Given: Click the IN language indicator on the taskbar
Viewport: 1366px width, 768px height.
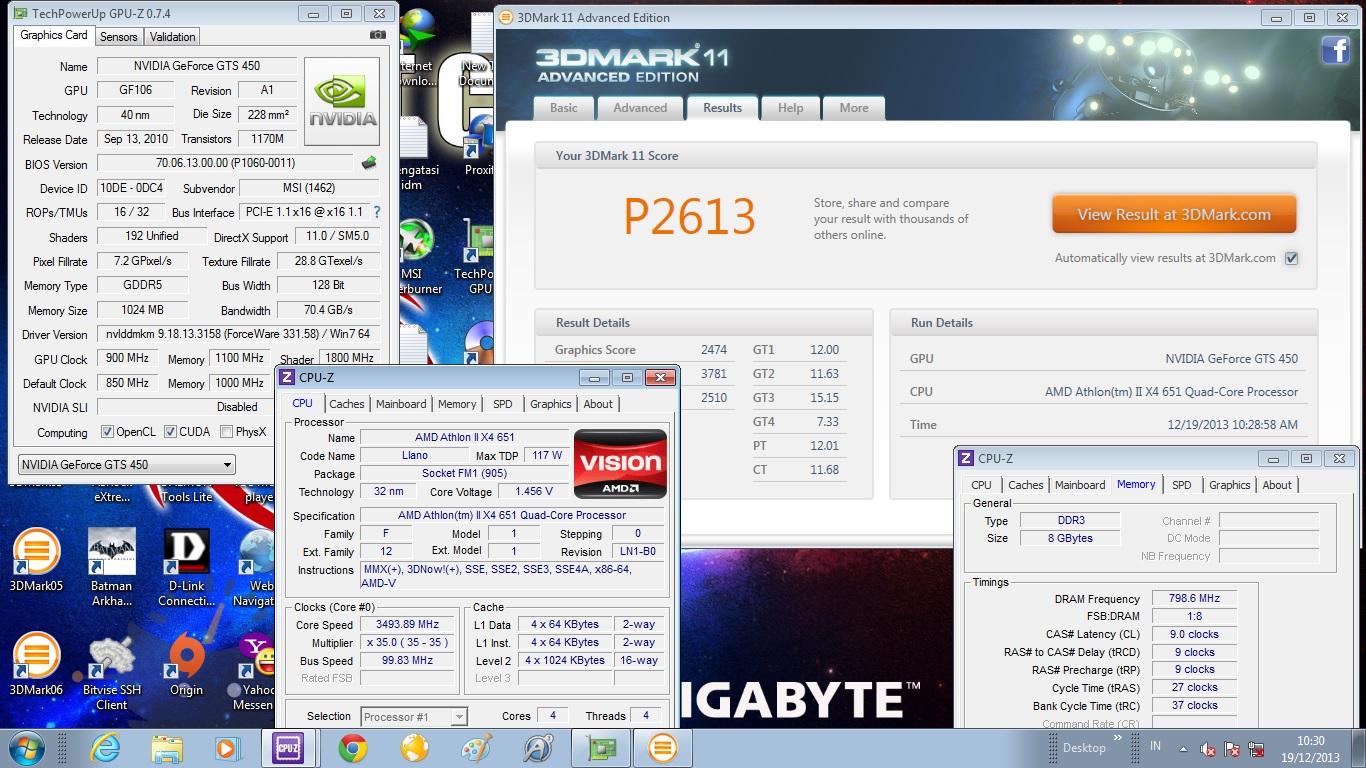Looking at the screenshot, I should (1155, 747).
